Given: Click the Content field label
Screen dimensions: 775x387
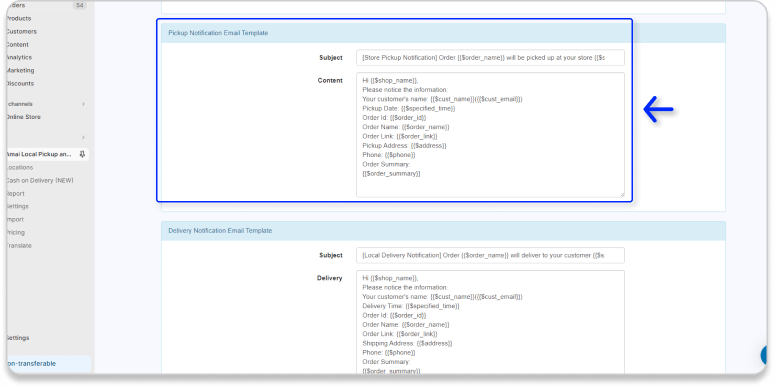Looking at the screenshot, I should click(x=330, y=81).
